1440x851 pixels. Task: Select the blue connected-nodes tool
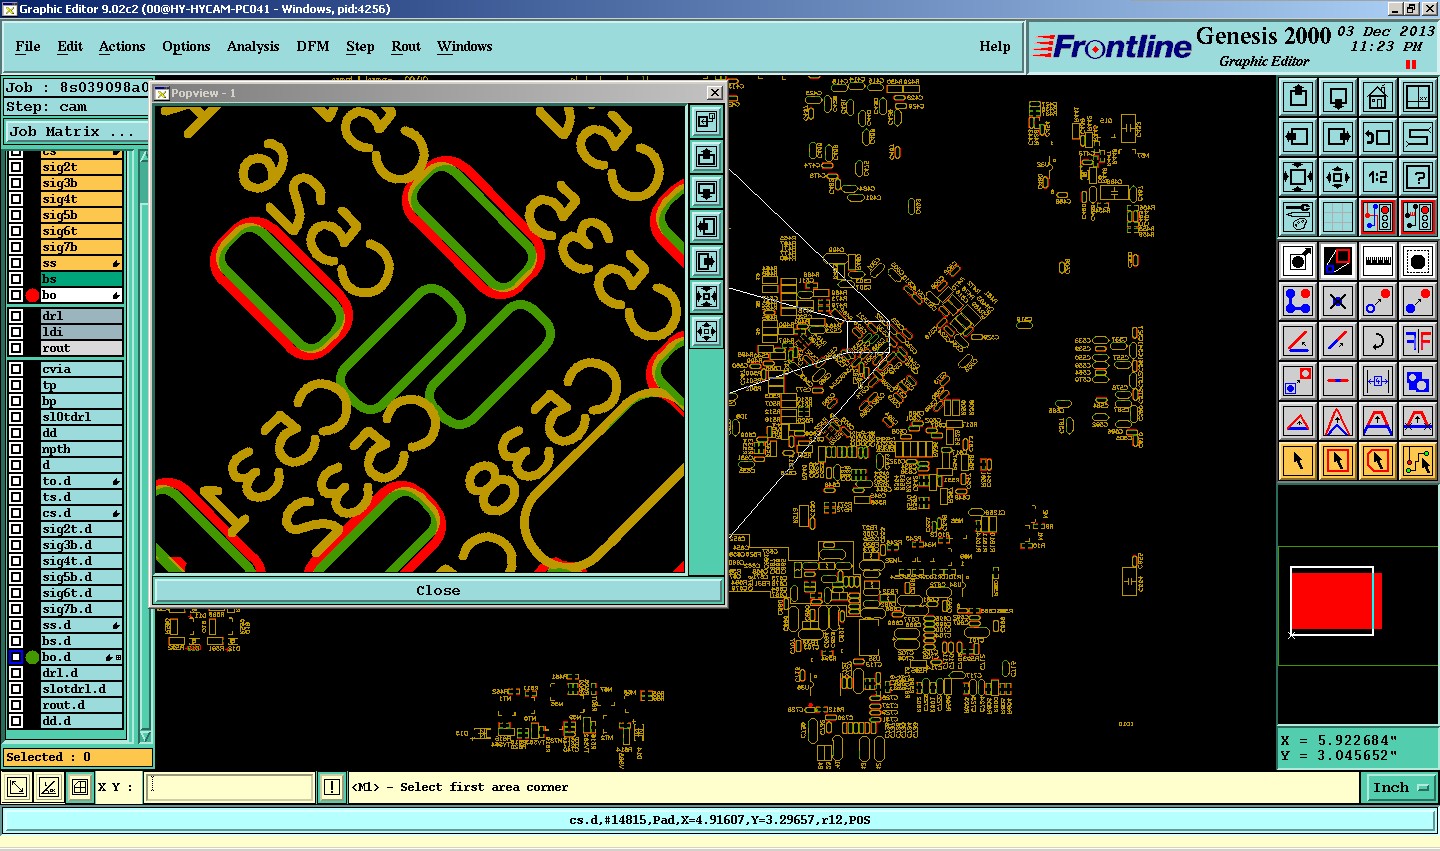1298,301
